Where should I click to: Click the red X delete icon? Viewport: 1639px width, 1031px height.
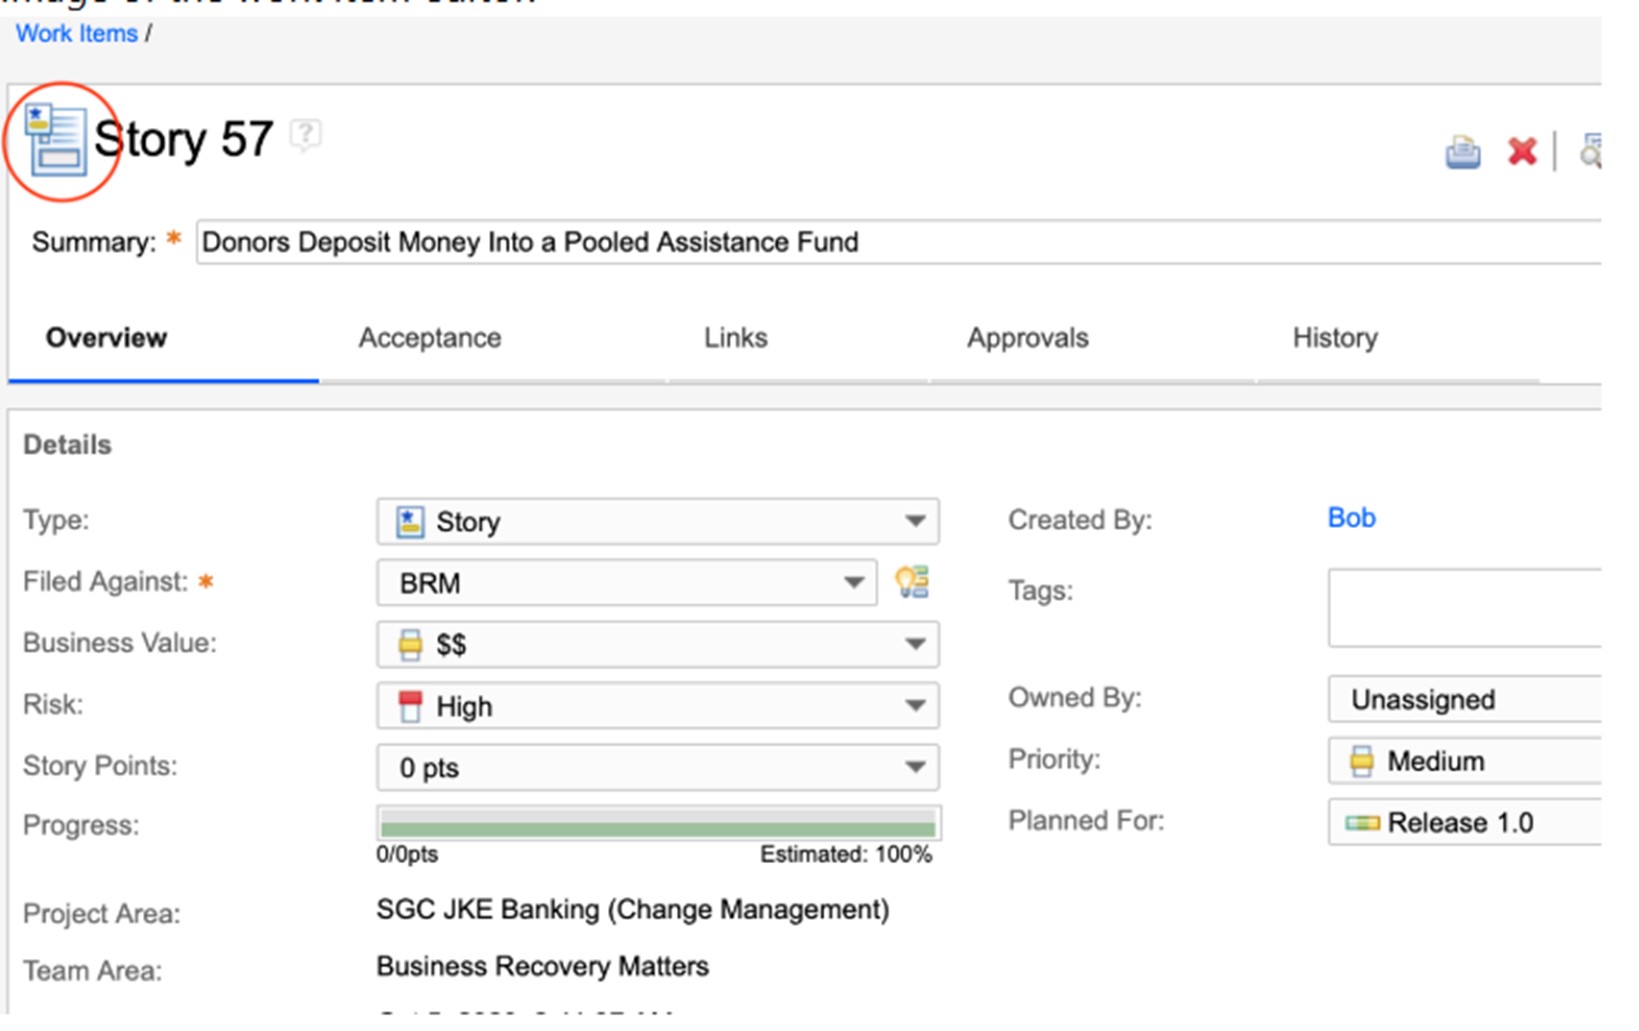pos(1522,152)
